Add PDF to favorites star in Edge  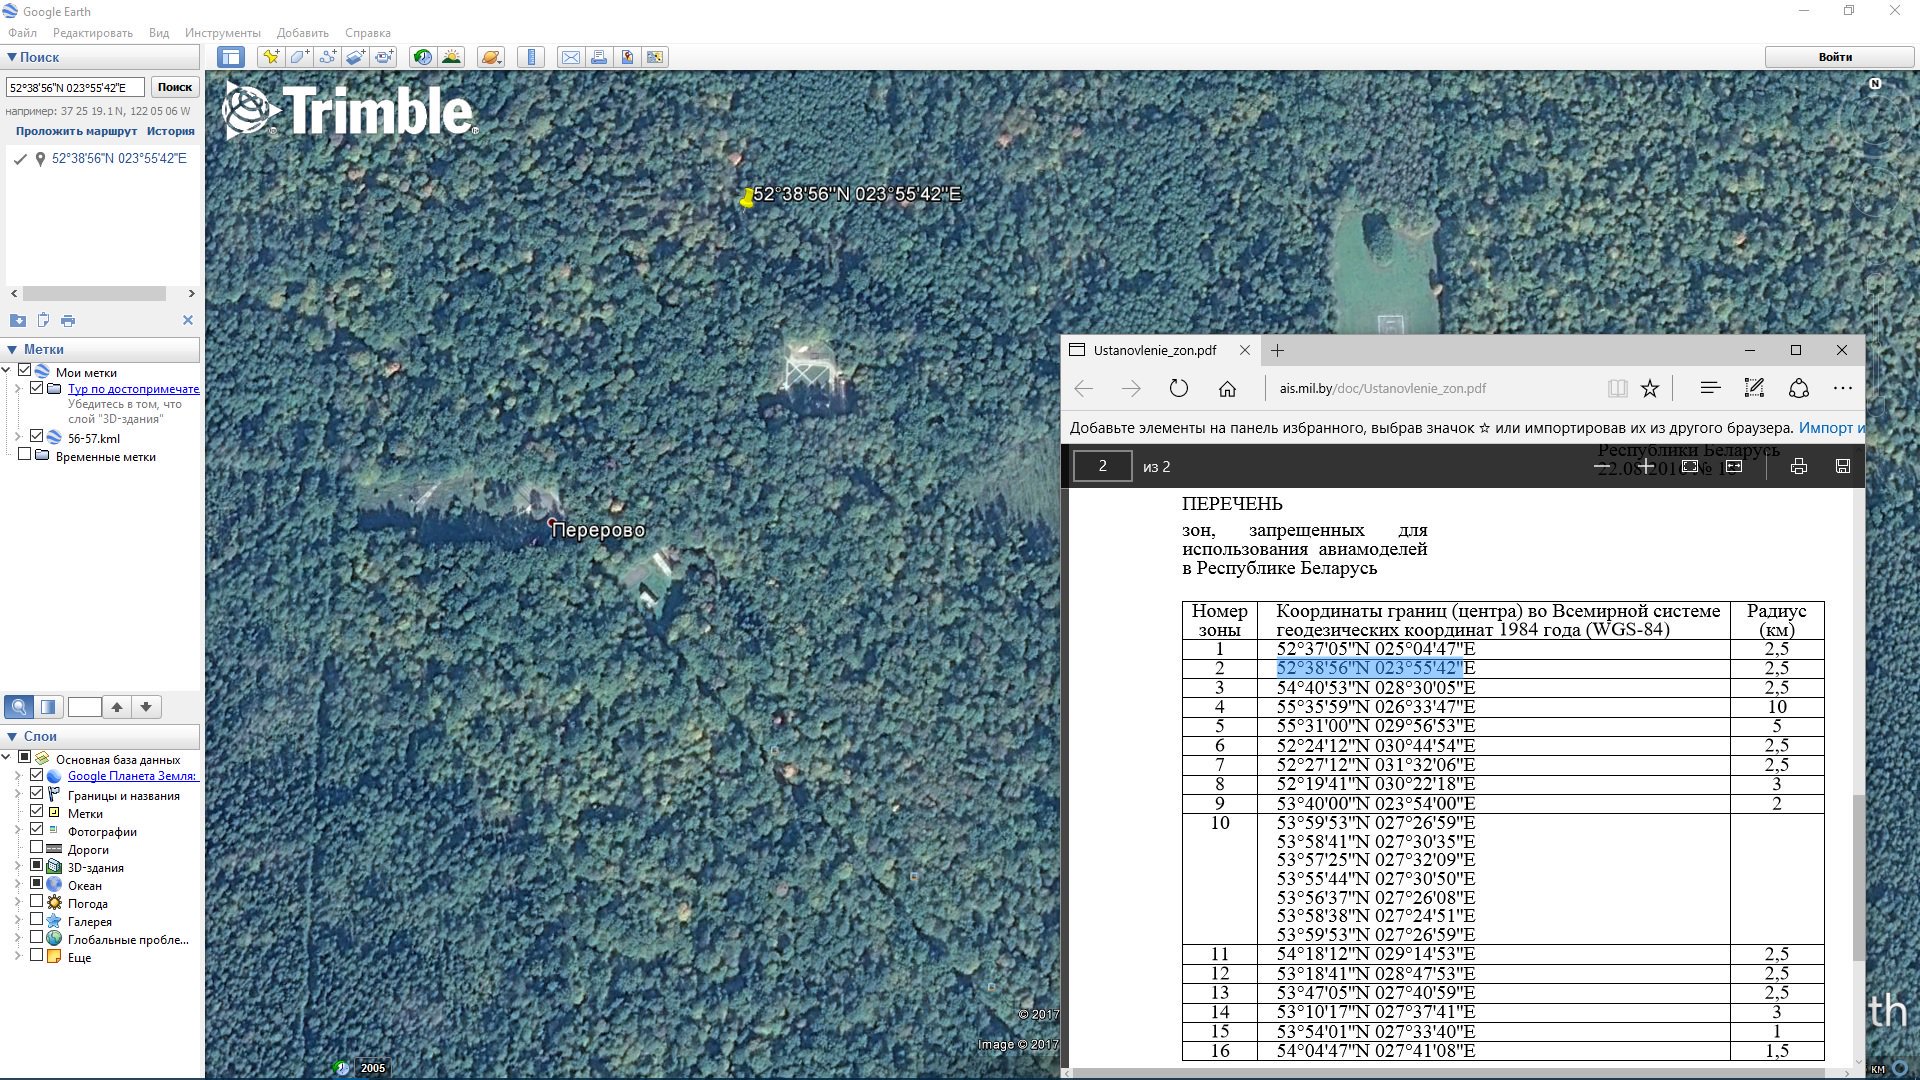tap(1650, 388)
